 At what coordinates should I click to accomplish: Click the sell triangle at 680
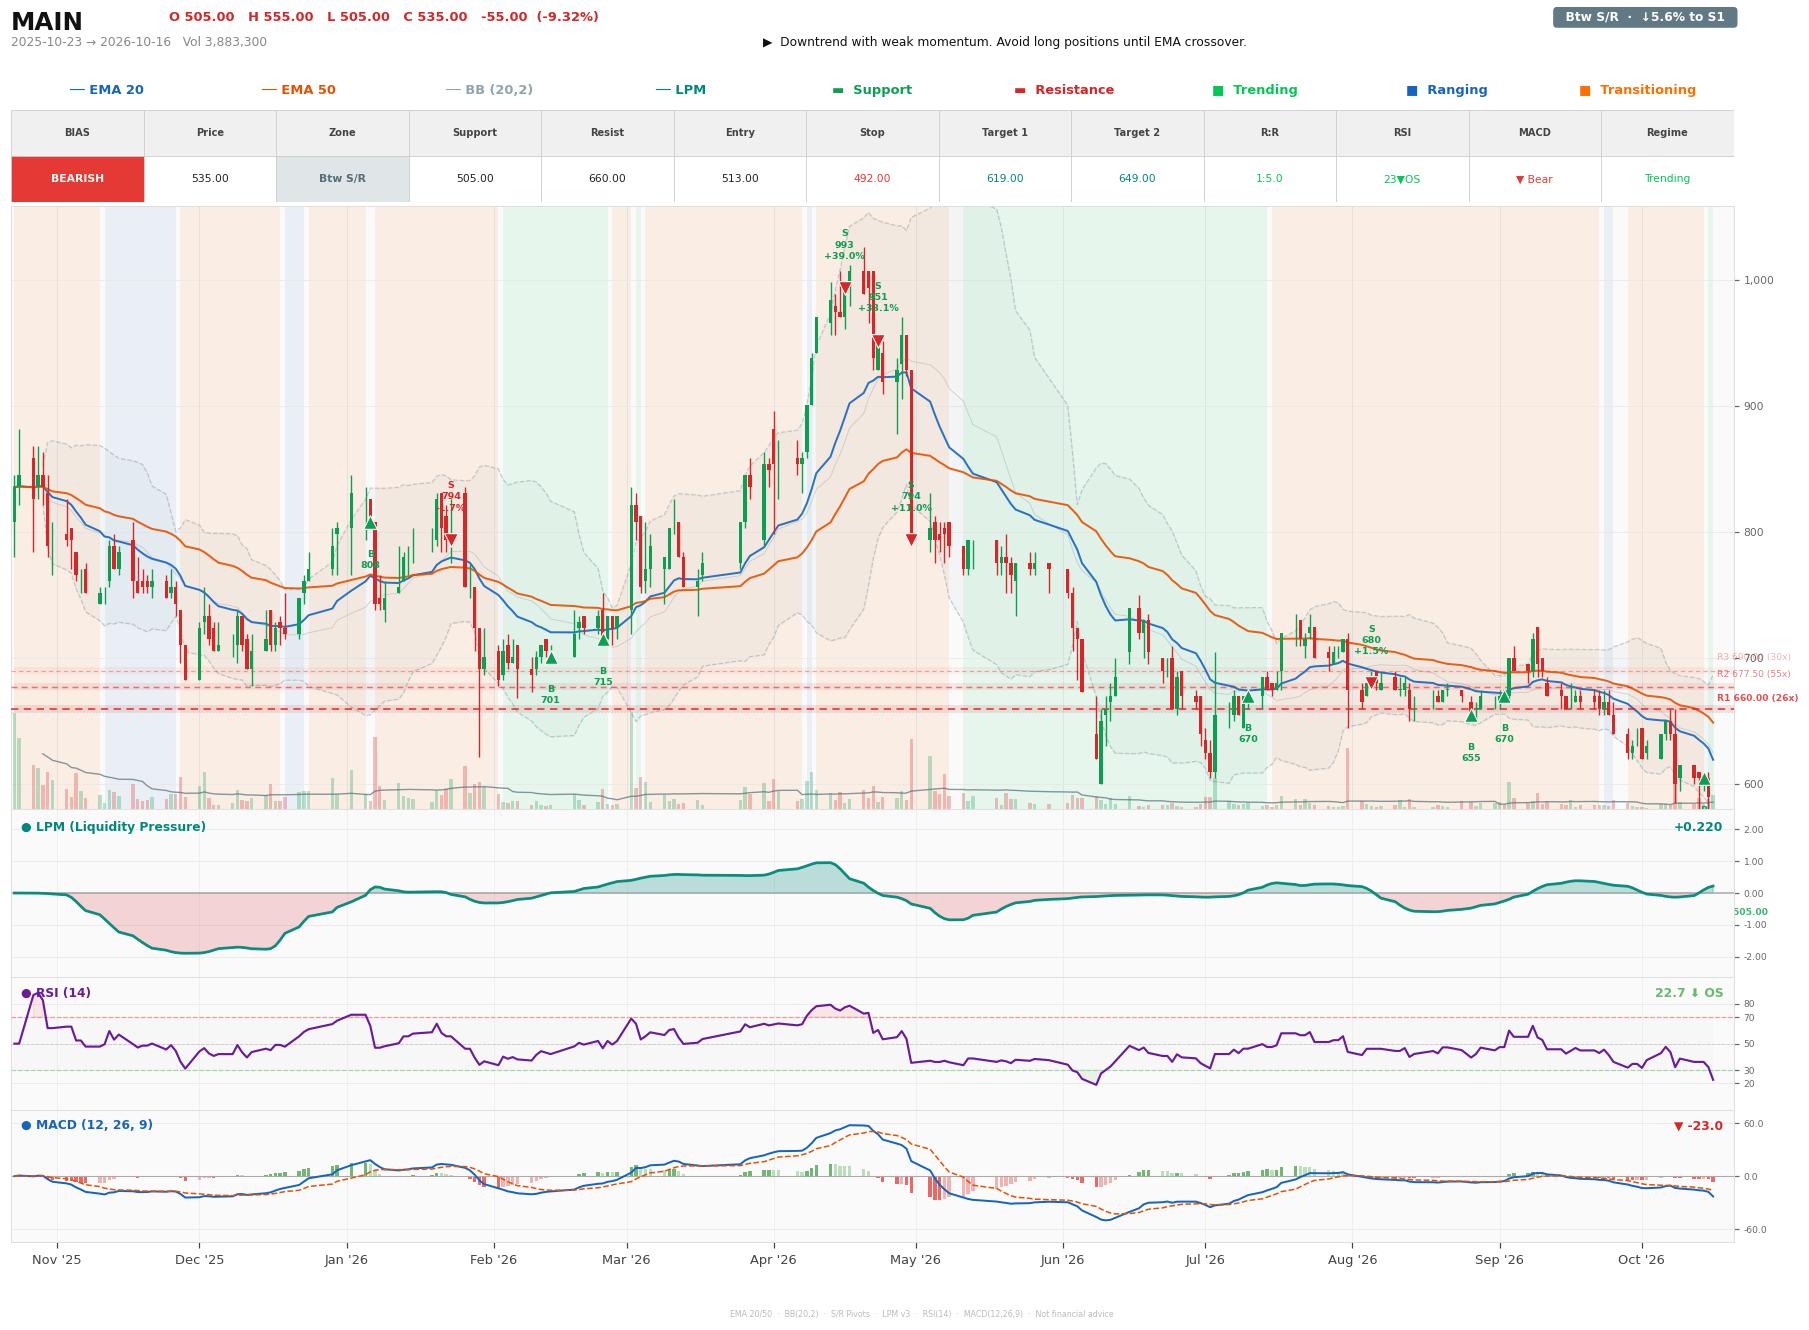point(1372,683)
